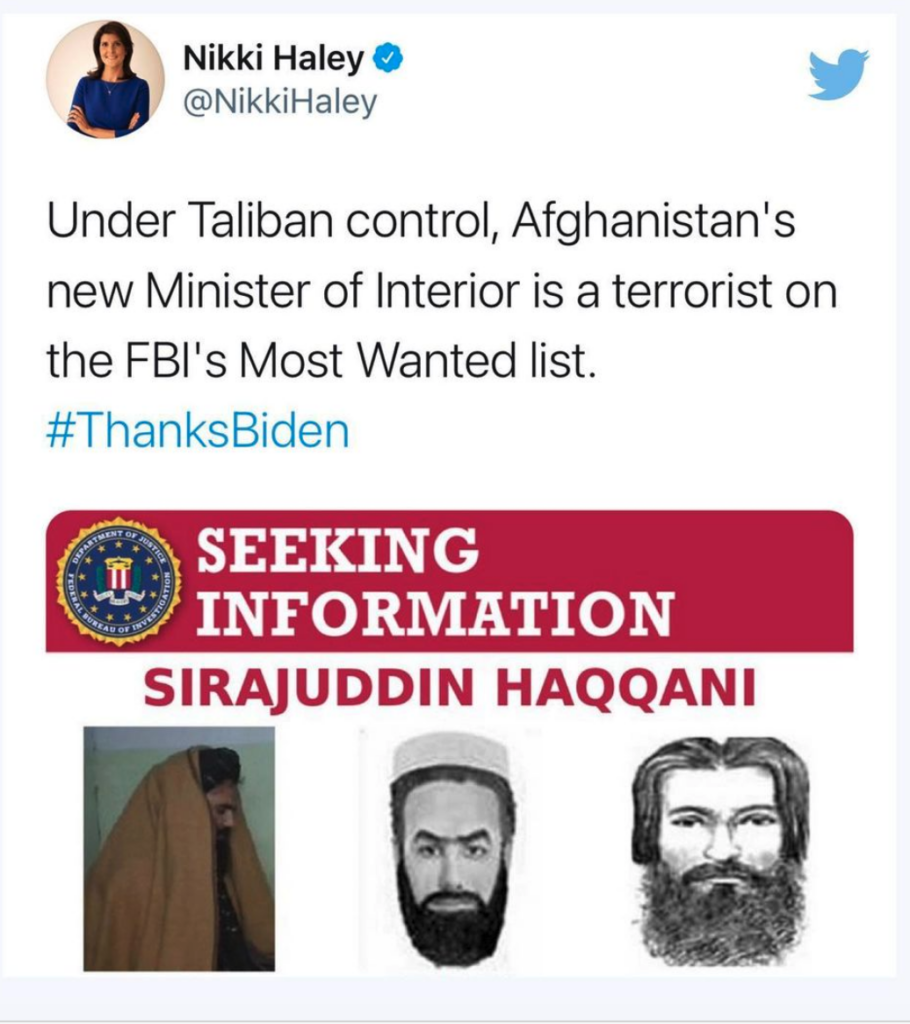Open Nikki Haley's round profile photo

click(105, 79)
